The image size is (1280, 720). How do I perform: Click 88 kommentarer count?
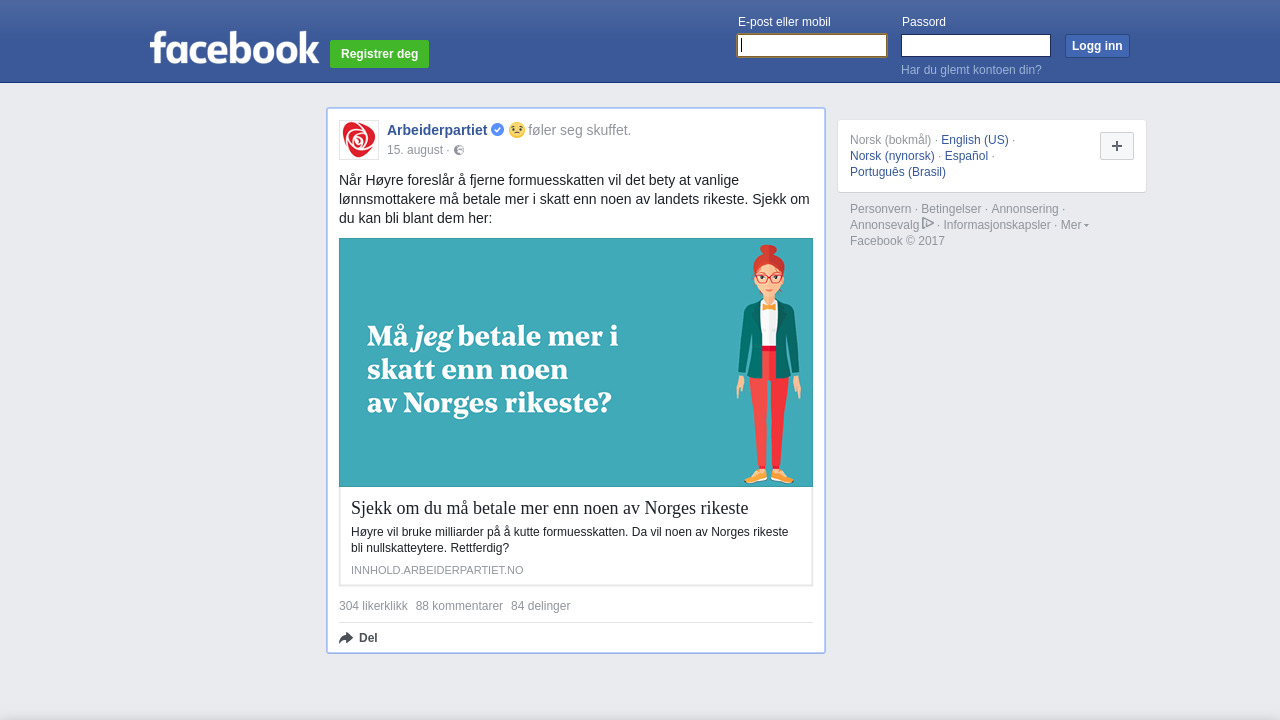click(x=459, y=606)
